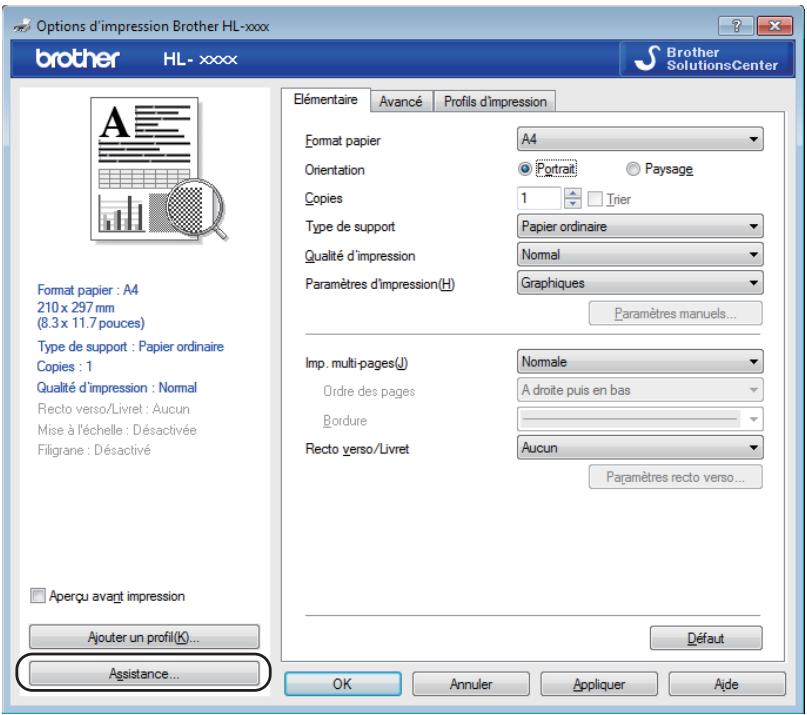Click Paramètres recto verso button
The image size is (807, 715).
(675, 477)
